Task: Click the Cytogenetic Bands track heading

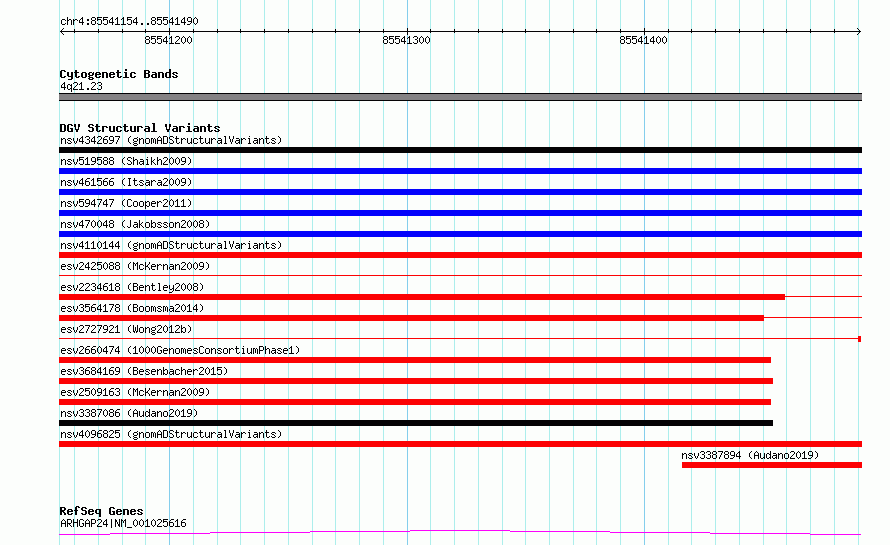Action: click(119, 74)
